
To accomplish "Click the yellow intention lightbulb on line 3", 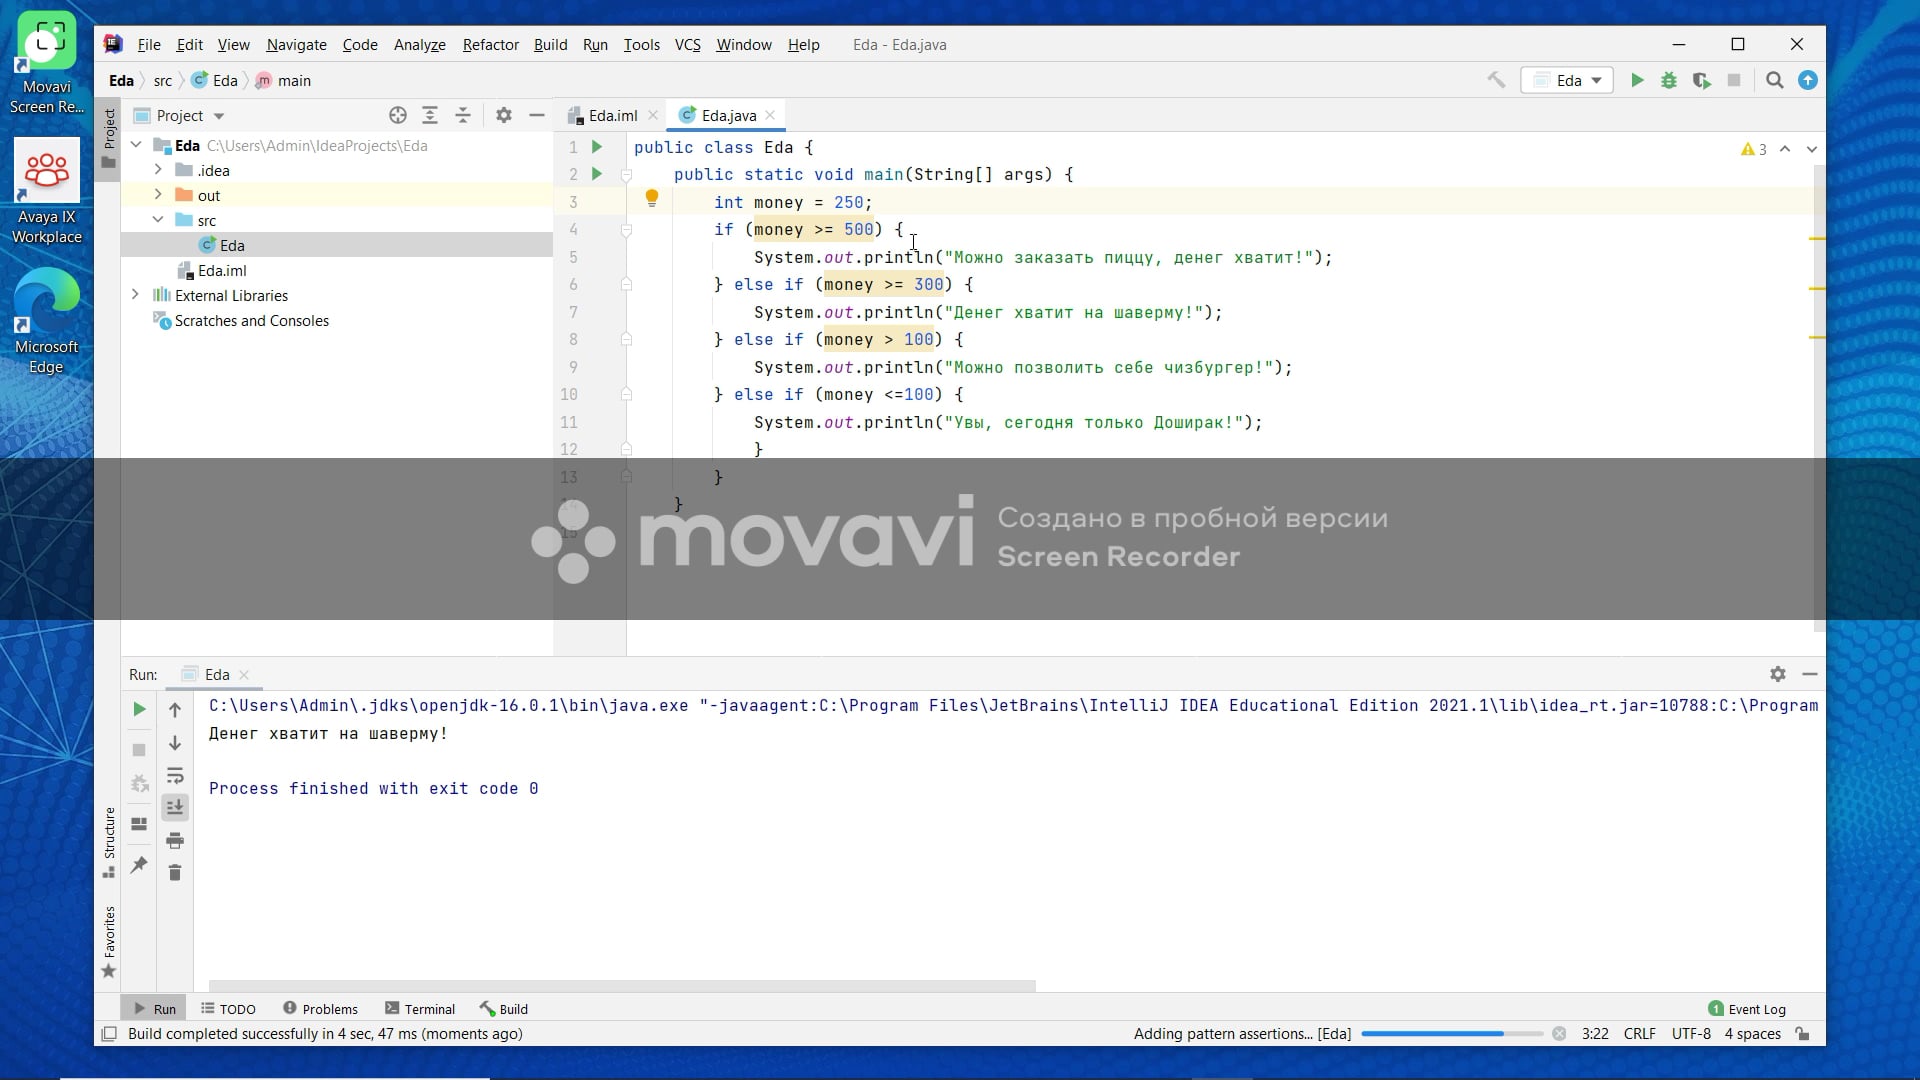I will point(652,198).
